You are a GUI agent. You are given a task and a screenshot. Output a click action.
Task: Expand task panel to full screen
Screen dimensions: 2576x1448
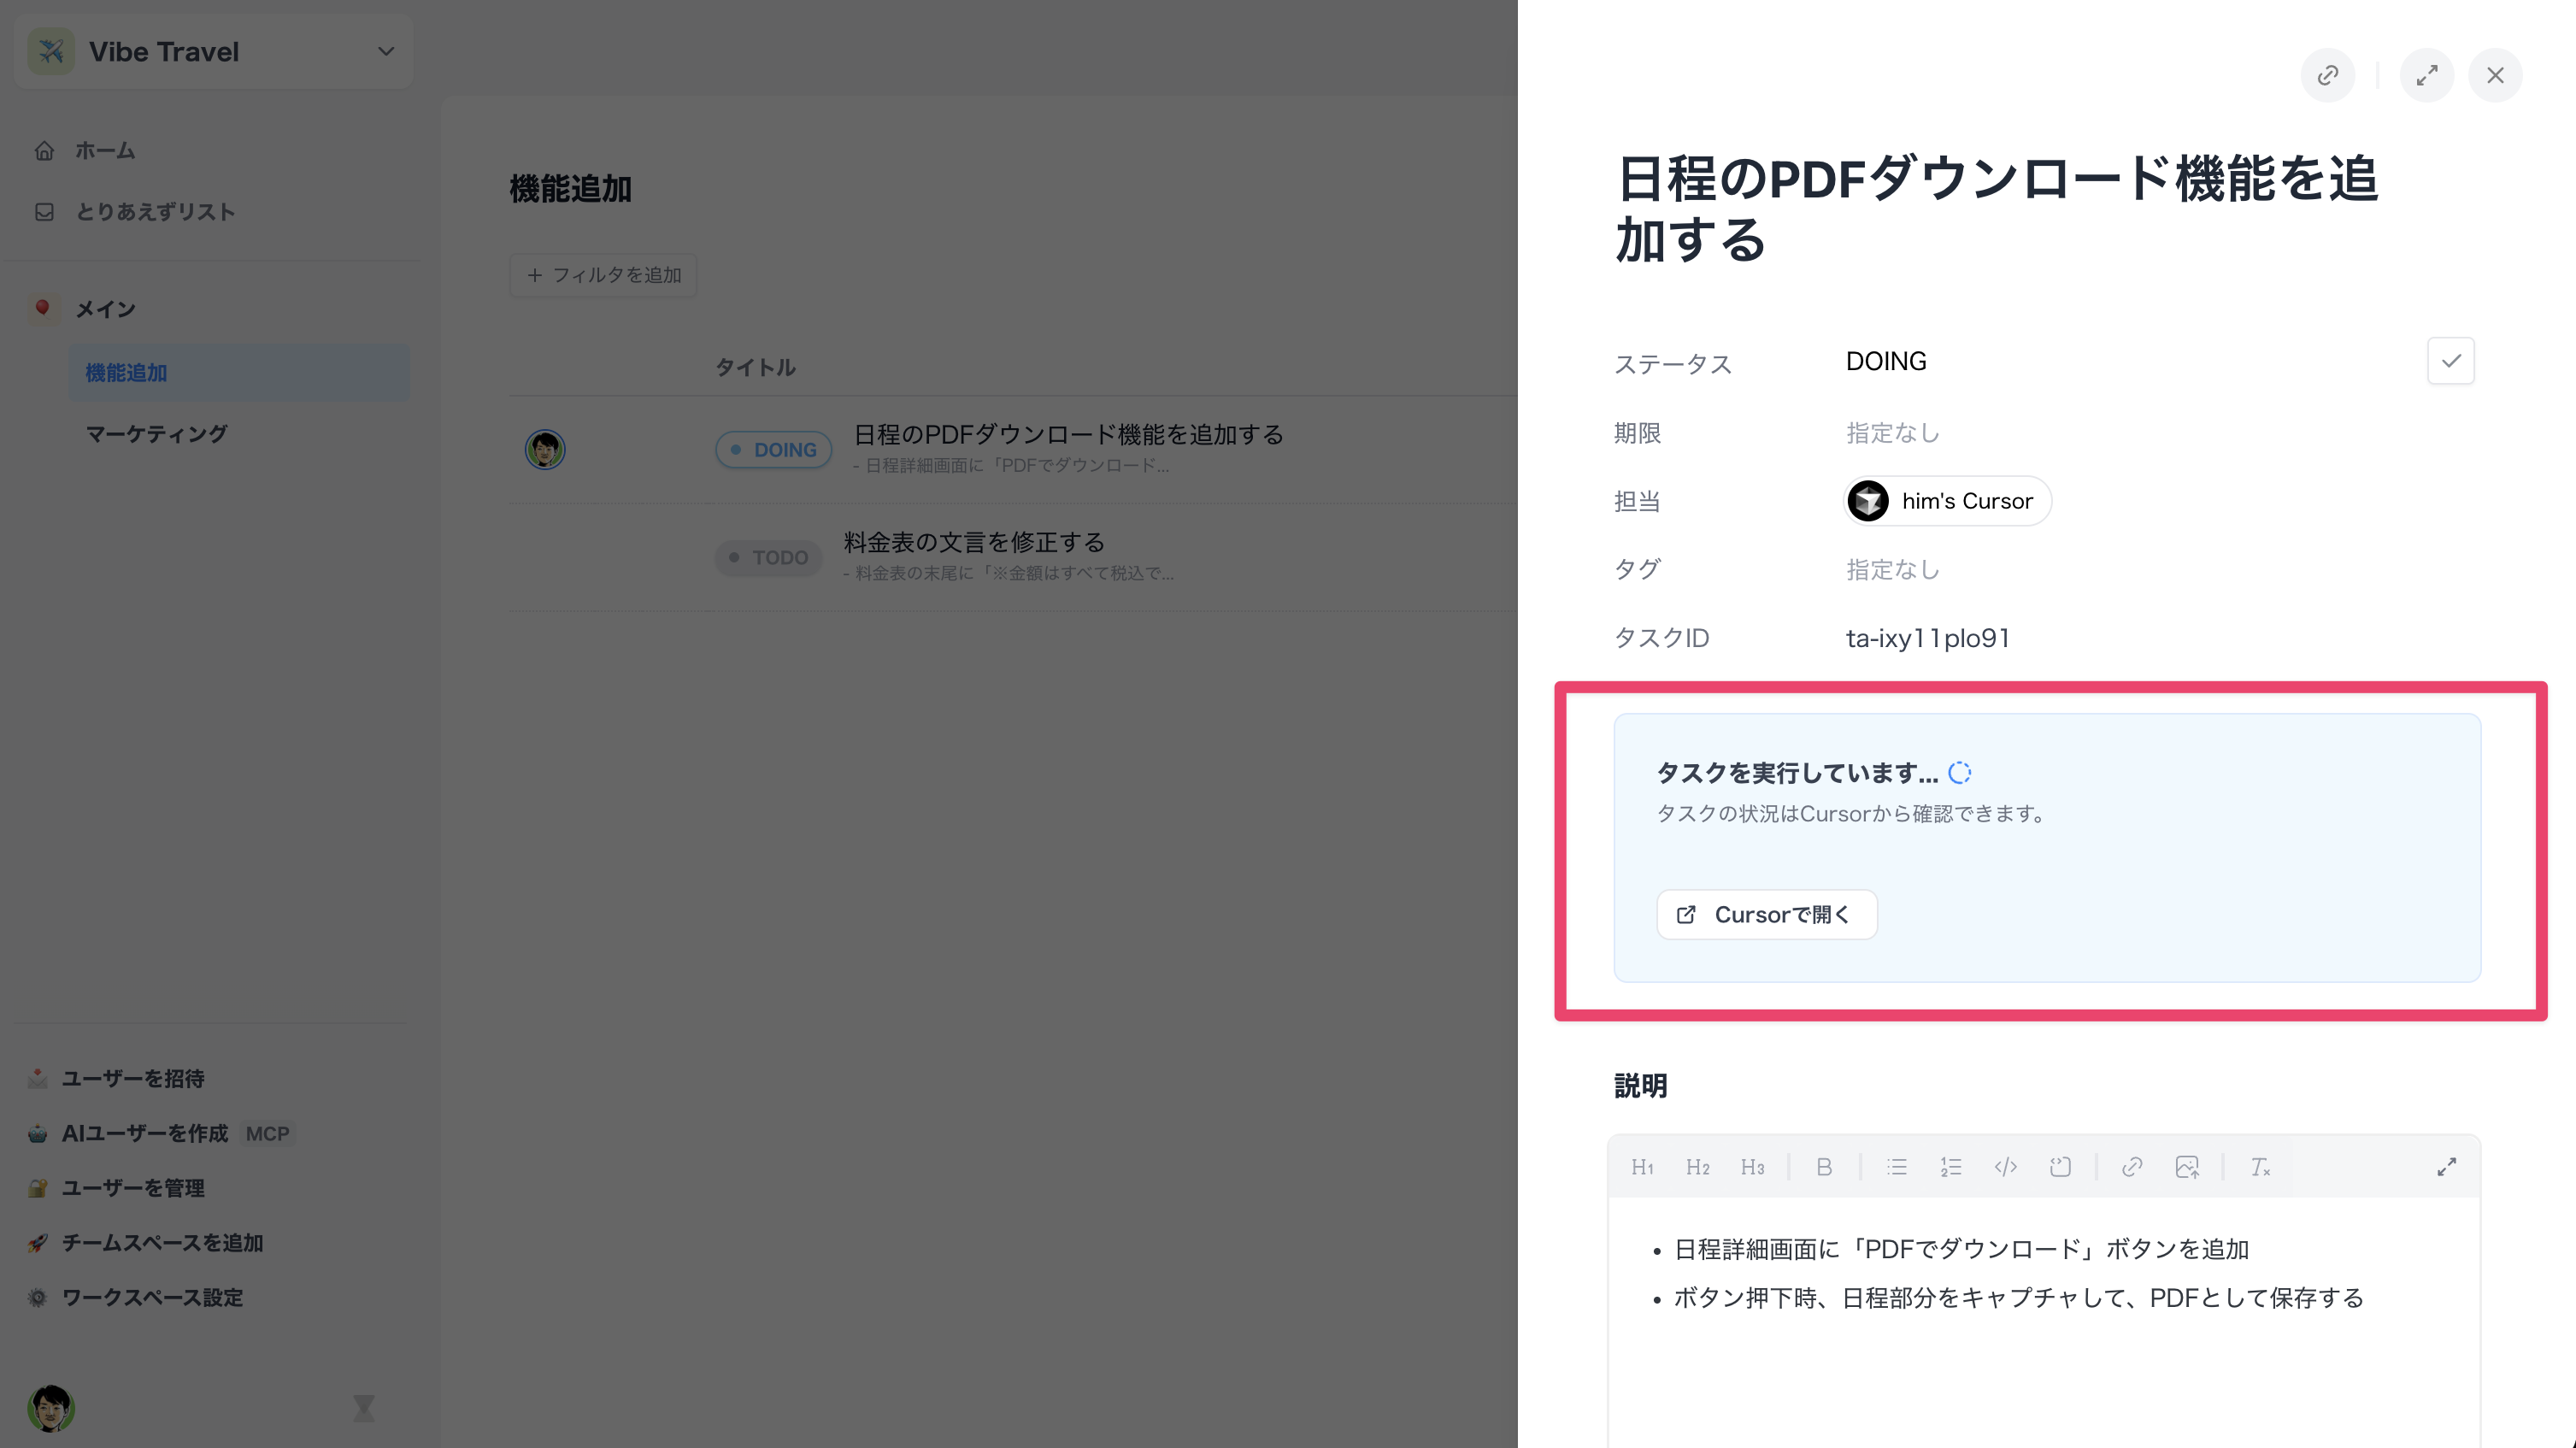(2426, 76)
